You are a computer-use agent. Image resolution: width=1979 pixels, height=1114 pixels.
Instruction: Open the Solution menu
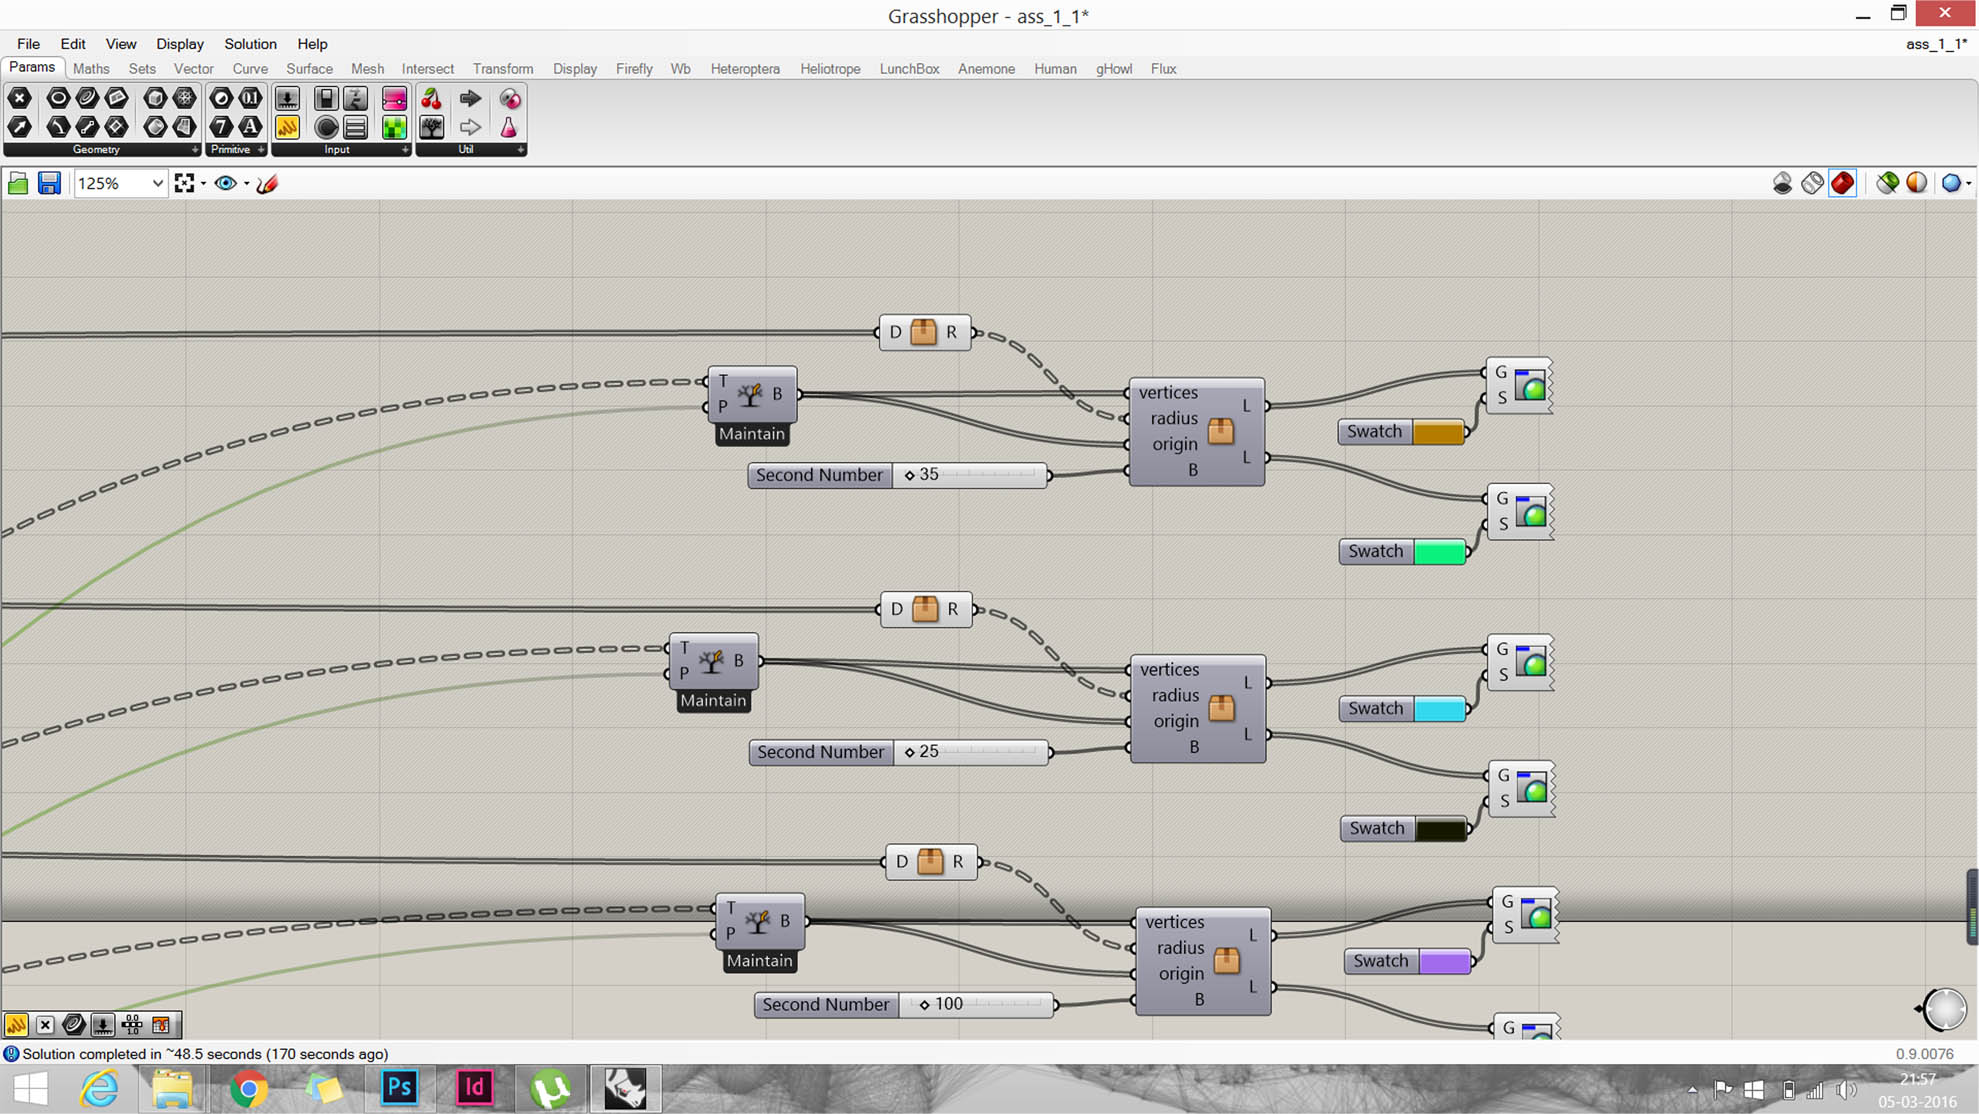pos(249,44)
